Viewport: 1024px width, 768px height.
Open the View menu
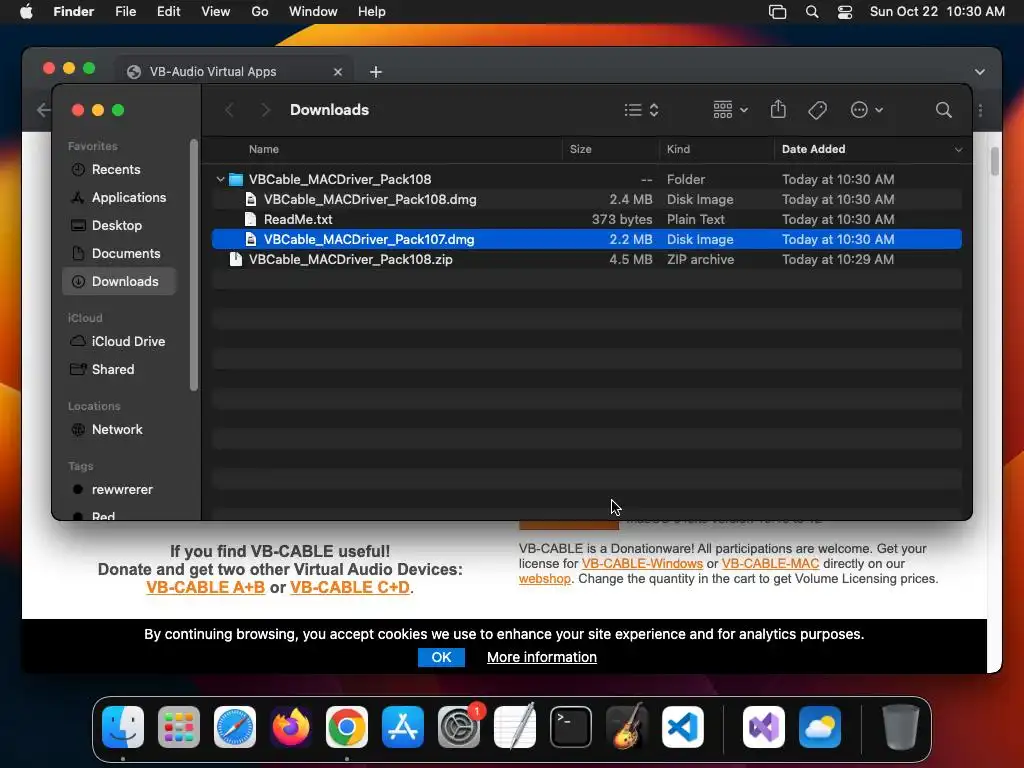click(216, 12)
